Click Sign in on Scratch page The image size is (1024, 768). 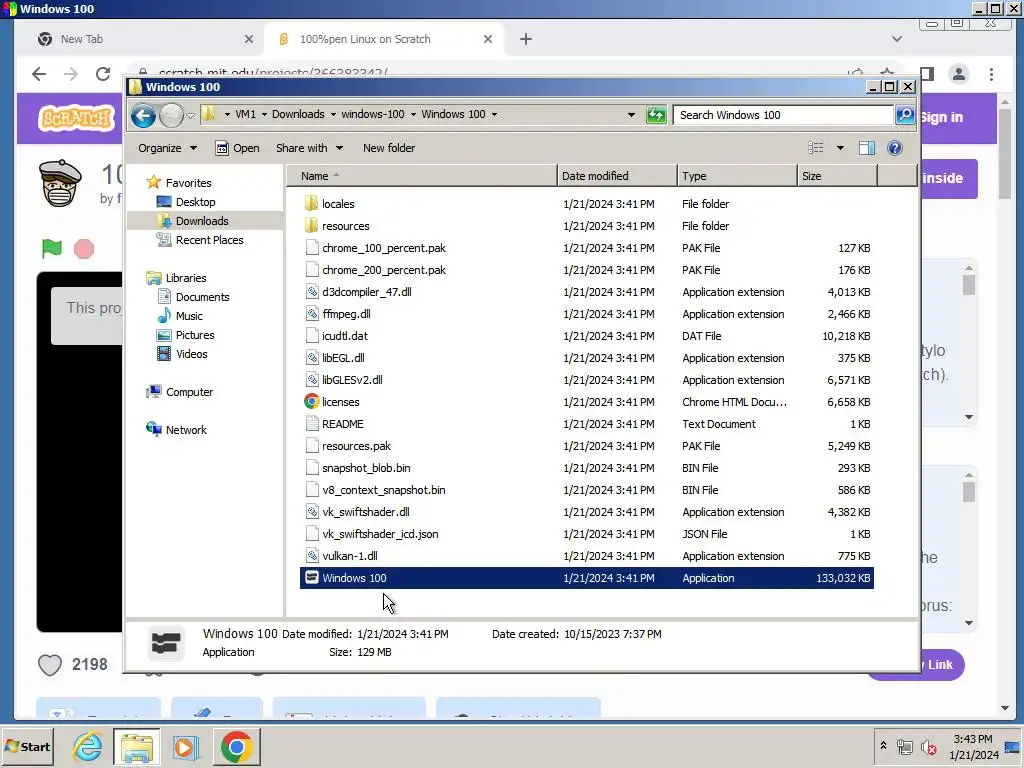(x=941, y=118)
